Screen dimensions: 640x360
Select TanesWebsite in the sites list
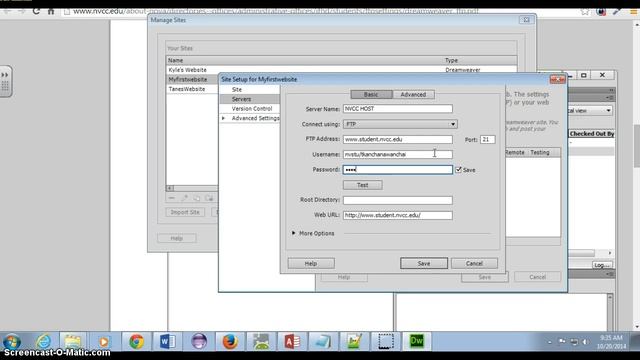[187, 89]
